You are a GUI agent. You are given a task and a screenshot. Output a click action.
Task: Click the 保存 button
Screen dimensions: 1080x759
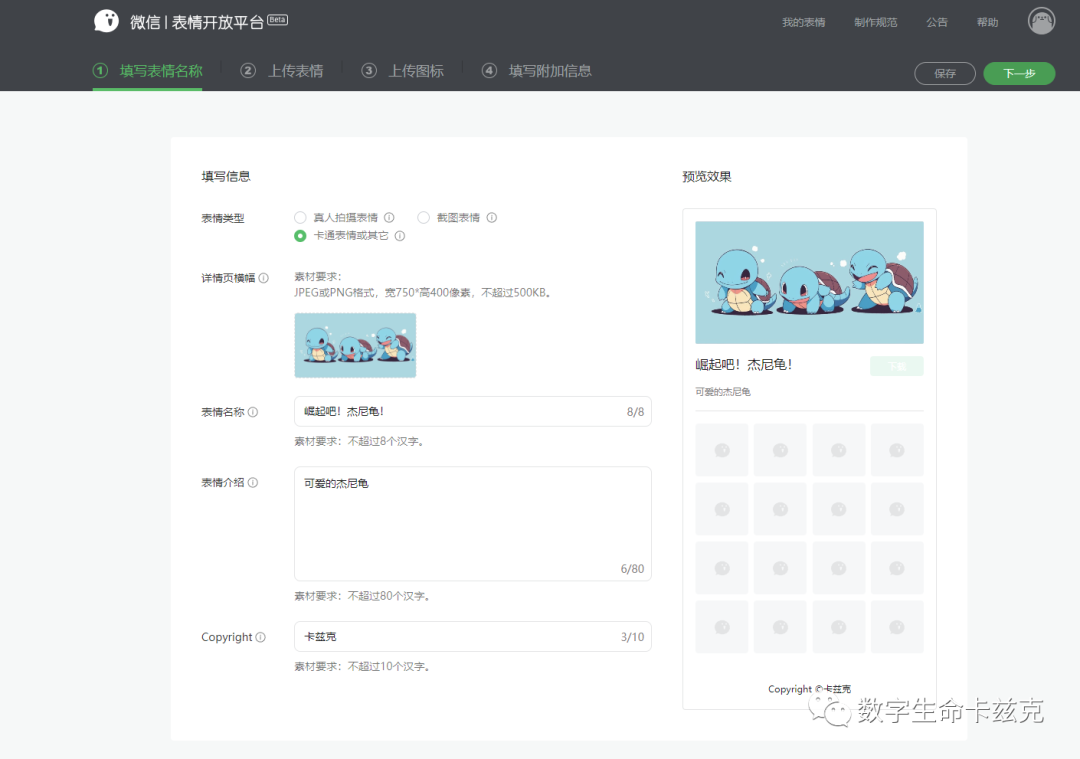944,73
